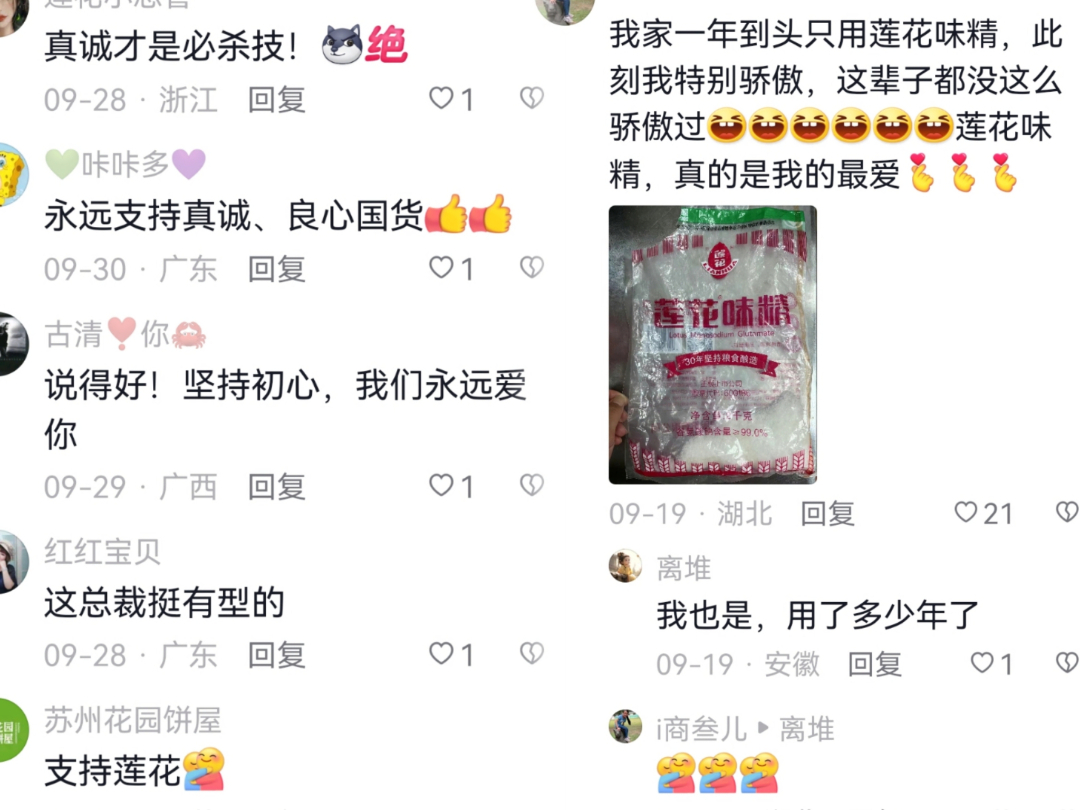Like 红红宝贝's comment 这总裁挺有型的
1080x810 pixels.
tap(451, 654)
